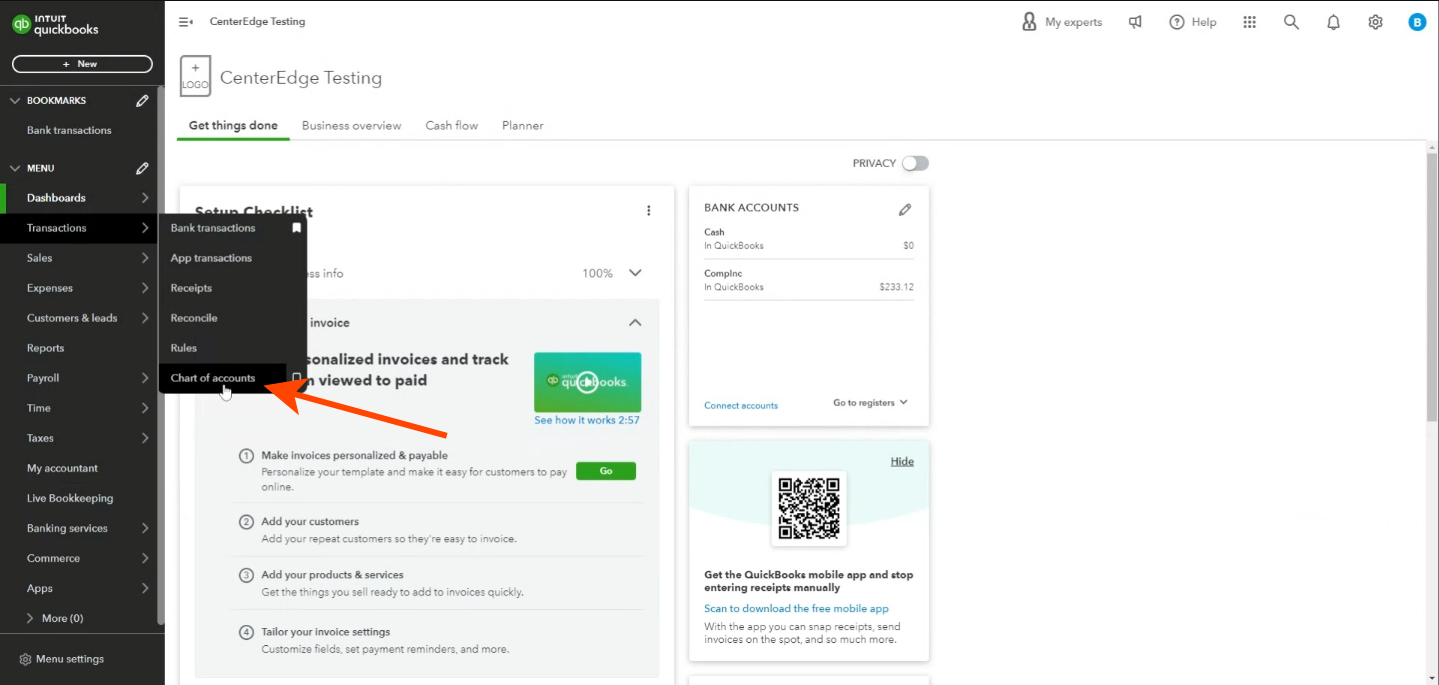Expand the Commerce submenu arrow
This screenshot has width=1439, height=685.
(145, 558)
